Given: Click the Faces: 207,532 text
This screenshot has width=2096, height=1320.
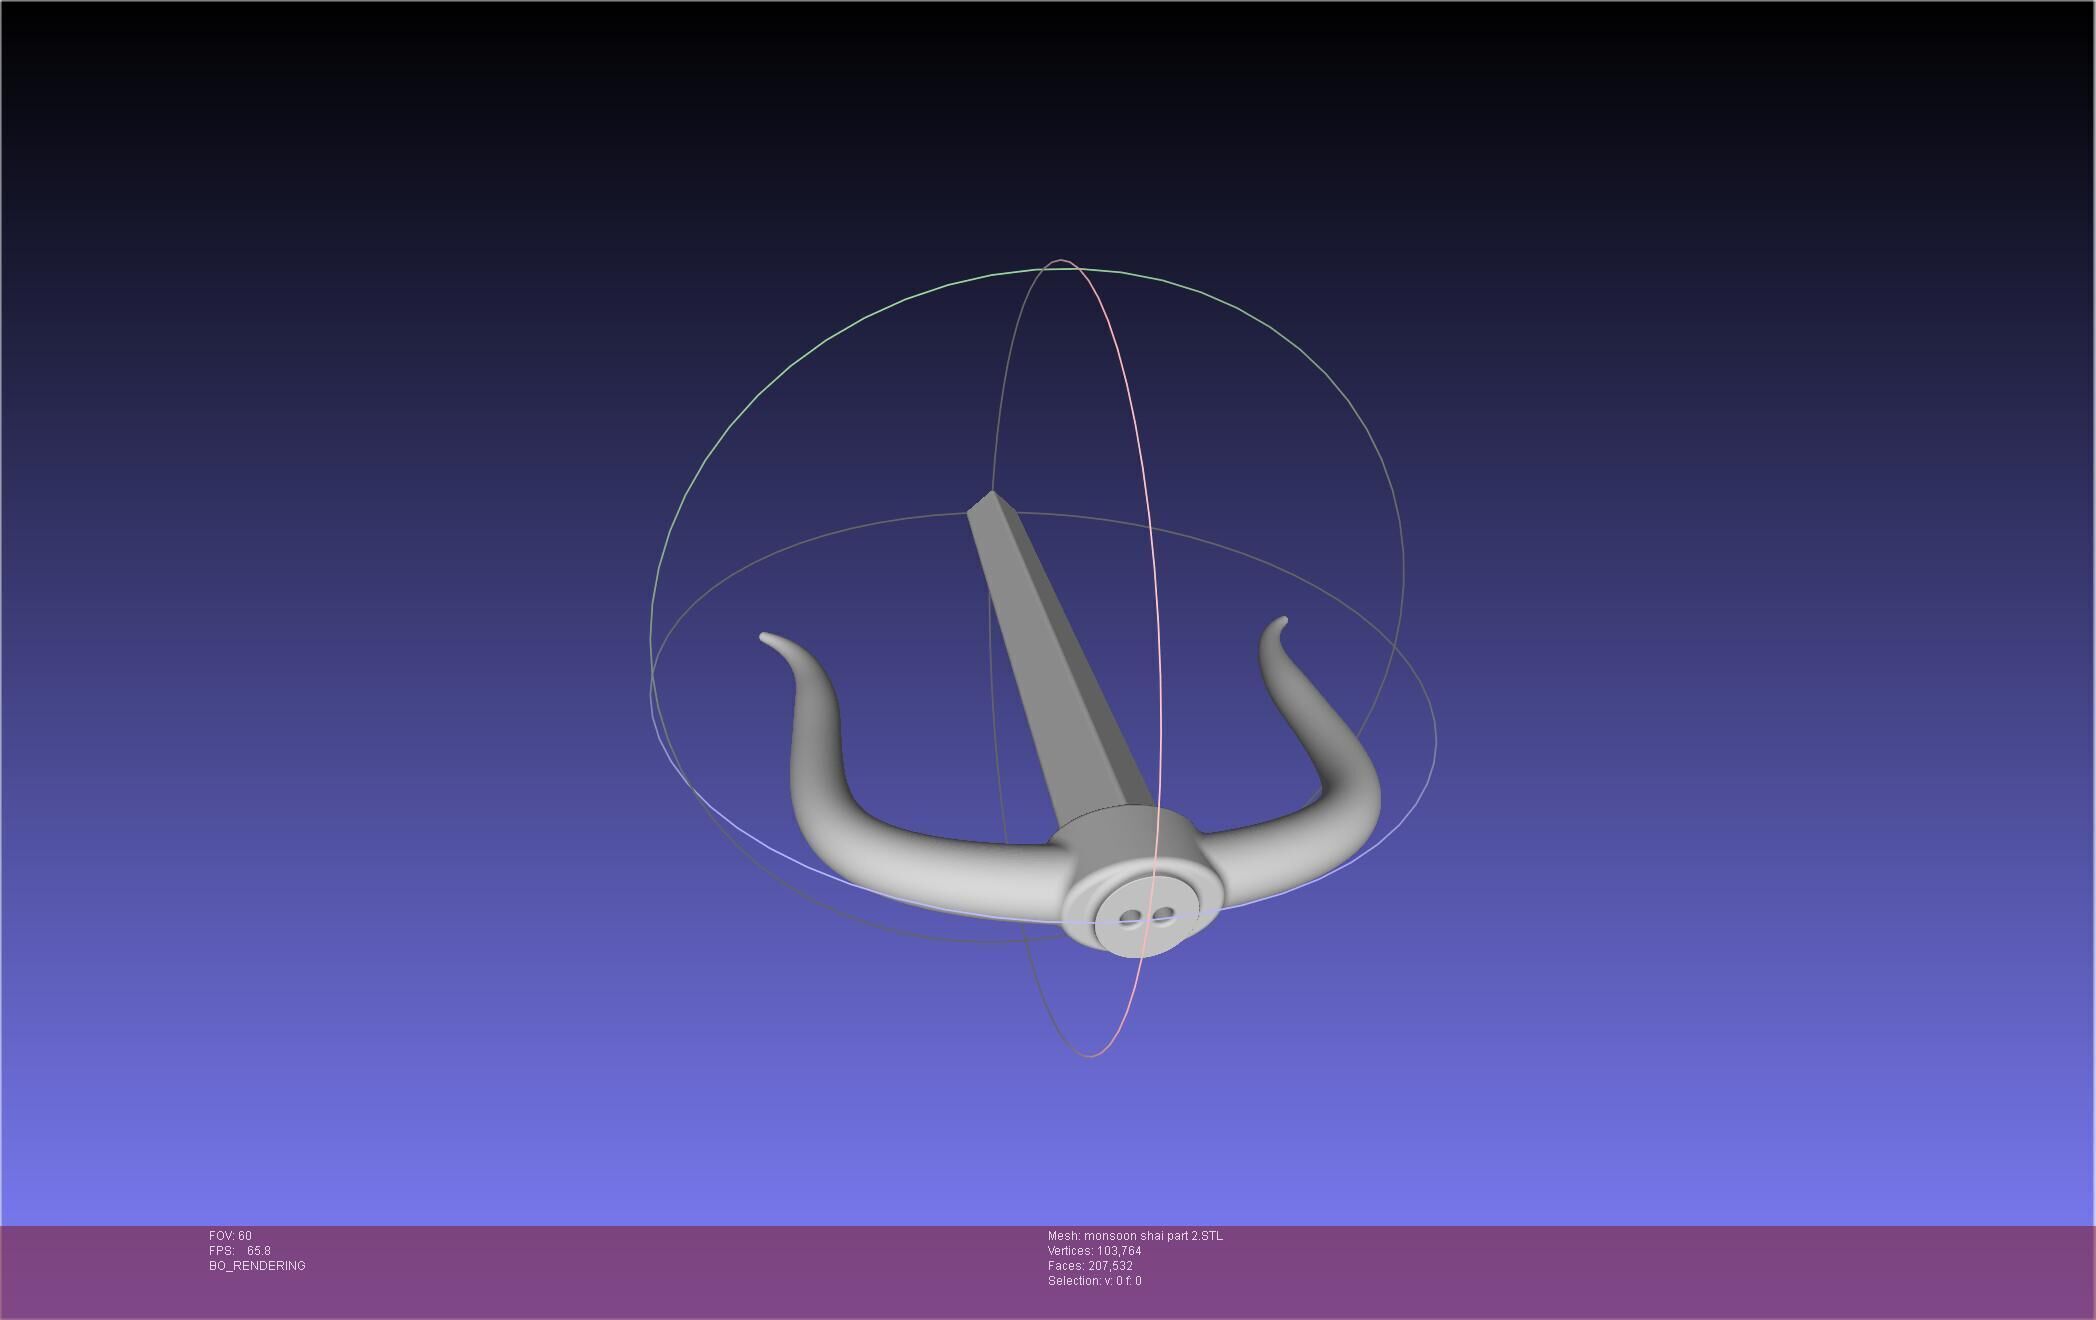Looking at the screenshot, I should click(1090, 1266).
